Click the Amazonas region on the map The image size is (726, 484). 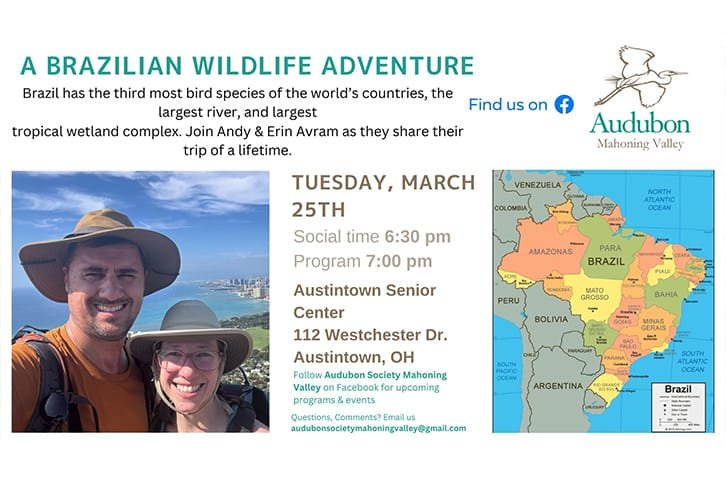coord(550,251)
